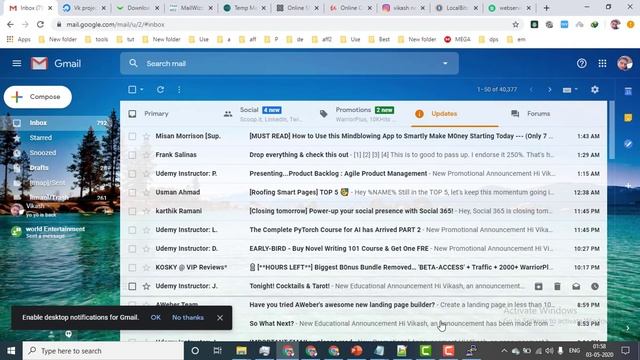The image size is (640, 360).
Task: Click the Windows taskbar search box
Action: [103, 351]
